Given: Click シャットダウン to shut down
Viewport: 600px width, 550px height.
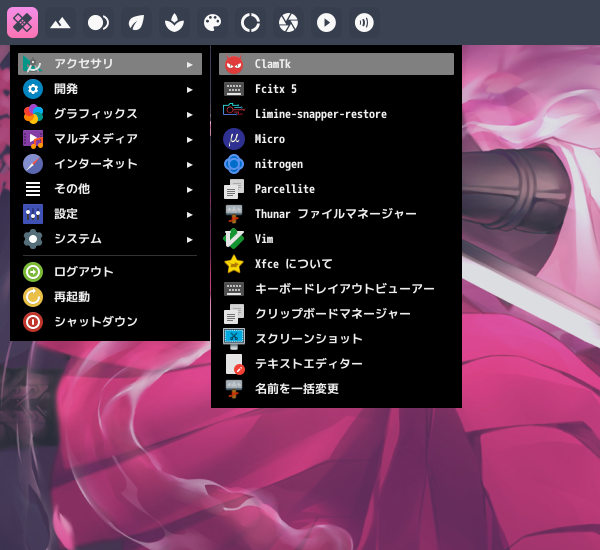Looking at the screenshot, I should [x=95, y=322].
